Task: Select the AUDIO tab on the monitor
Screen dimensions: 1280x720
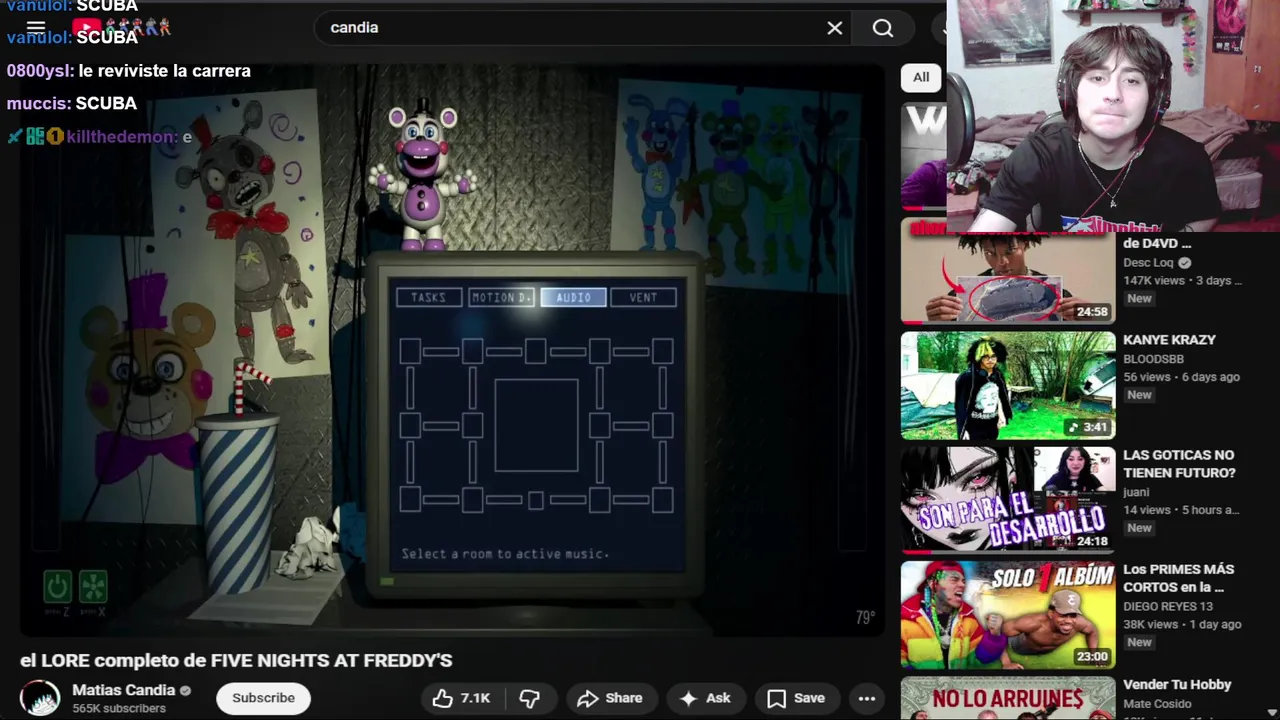Action: [573, 297]
